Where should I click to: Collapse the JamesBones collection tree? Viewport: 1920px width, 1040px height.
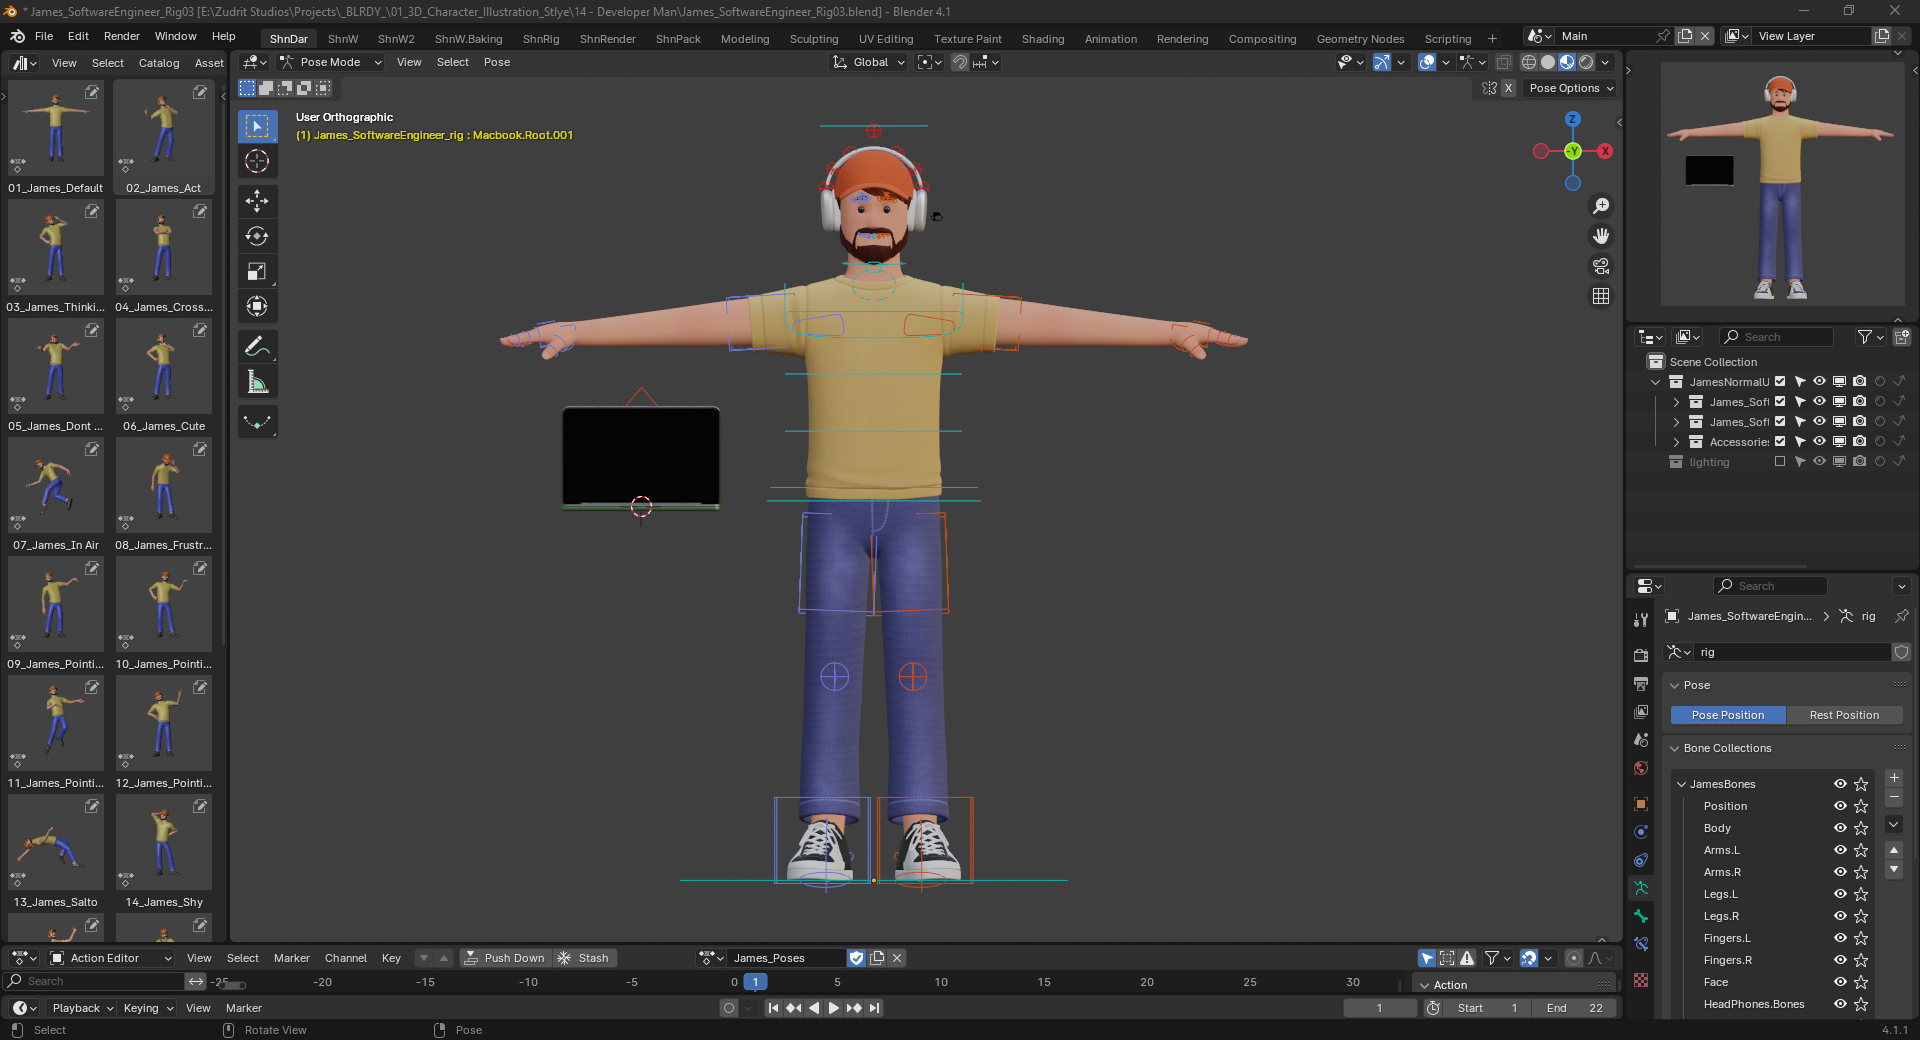[1681, 784]
